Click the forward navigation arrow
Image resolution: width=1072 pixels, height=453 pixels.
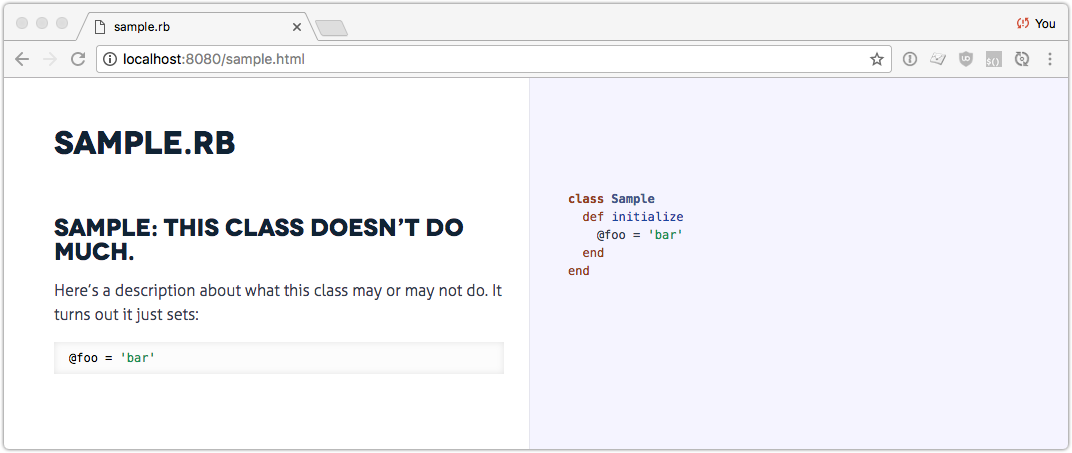pos(50,59)
